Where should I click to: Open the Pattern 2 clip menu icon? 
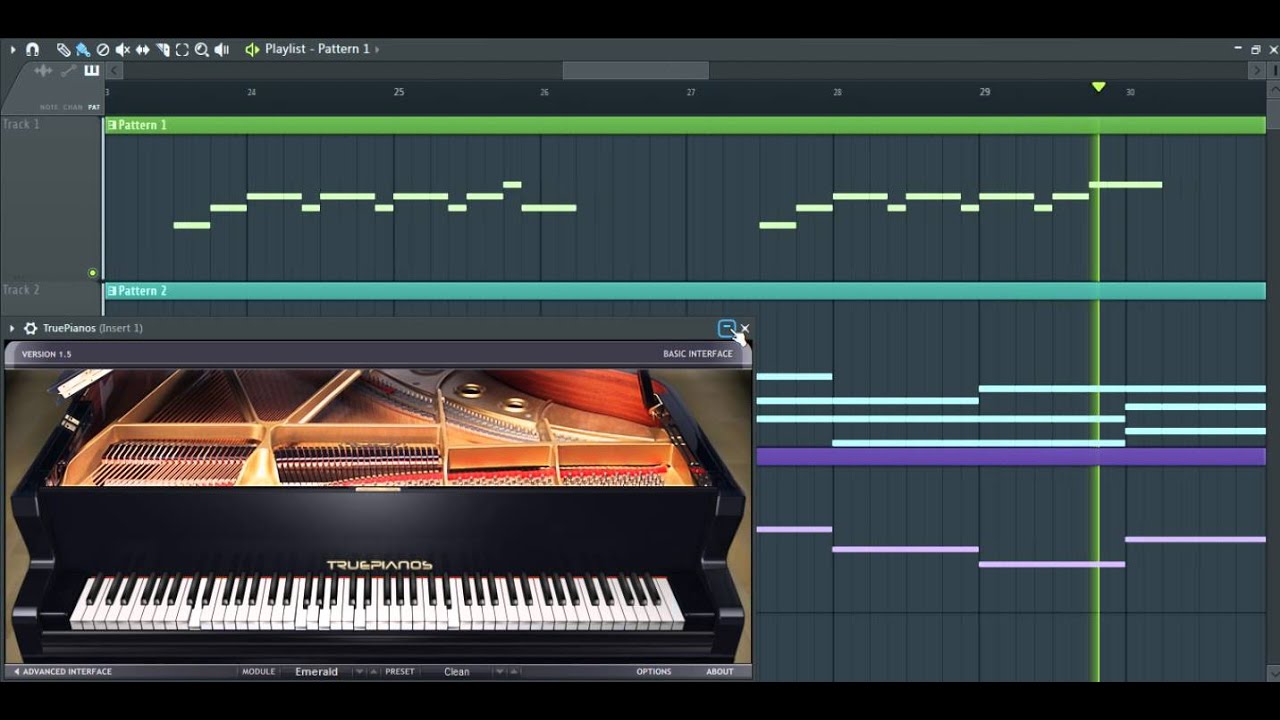[x=112, y=291]
